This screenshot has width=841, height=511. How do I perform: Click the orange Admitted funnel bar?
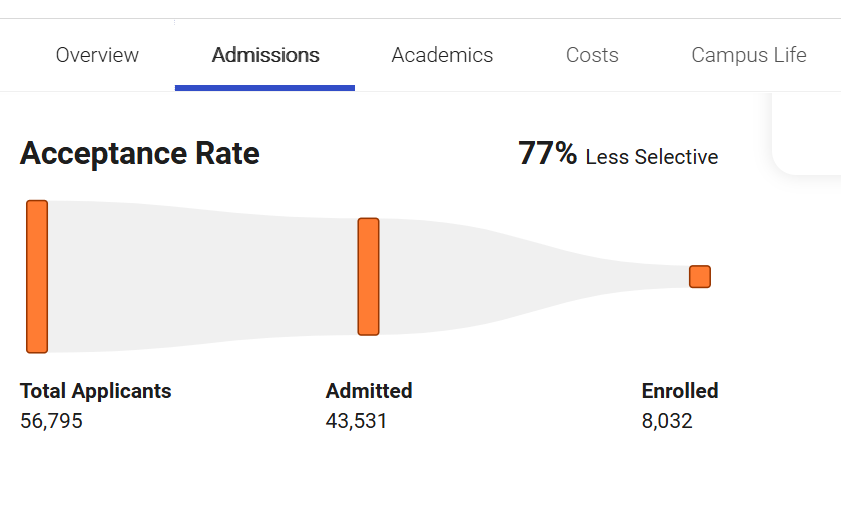coord(368,276)
